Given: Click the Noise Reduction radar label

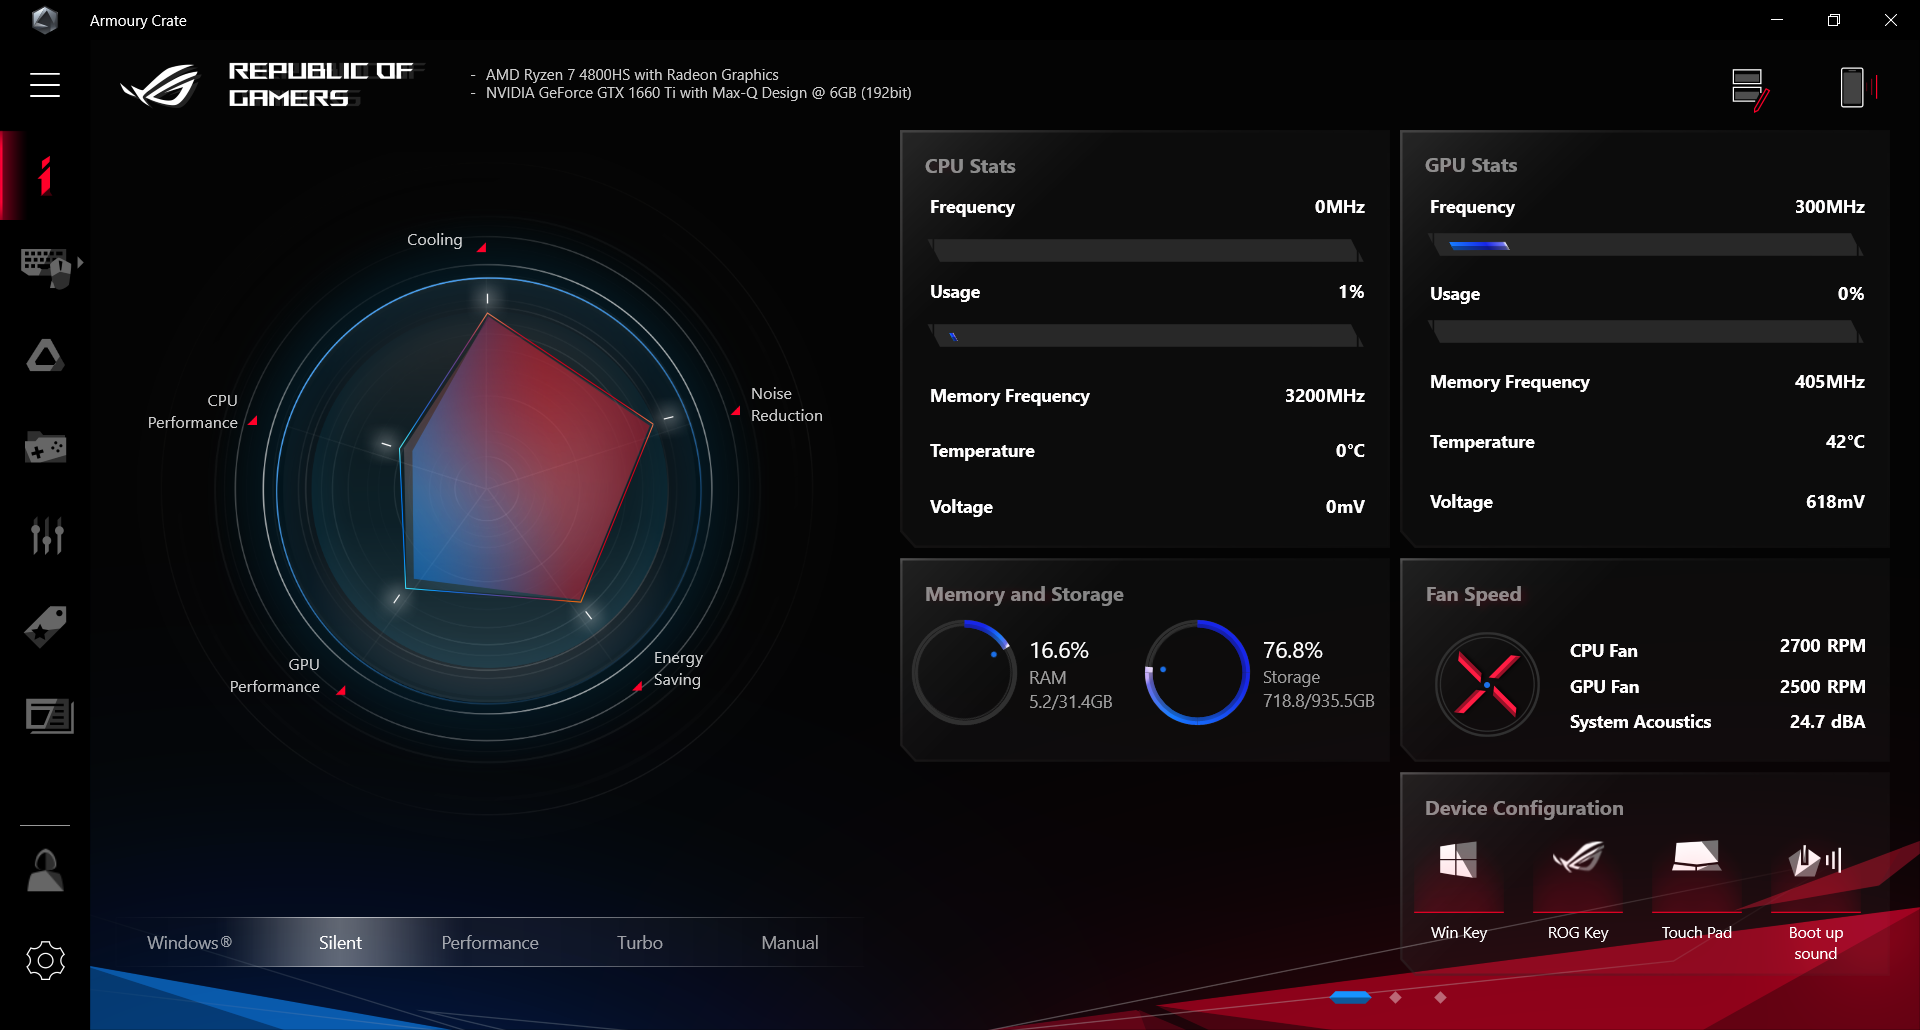Looking at the screenshot, I should (787, 405).
